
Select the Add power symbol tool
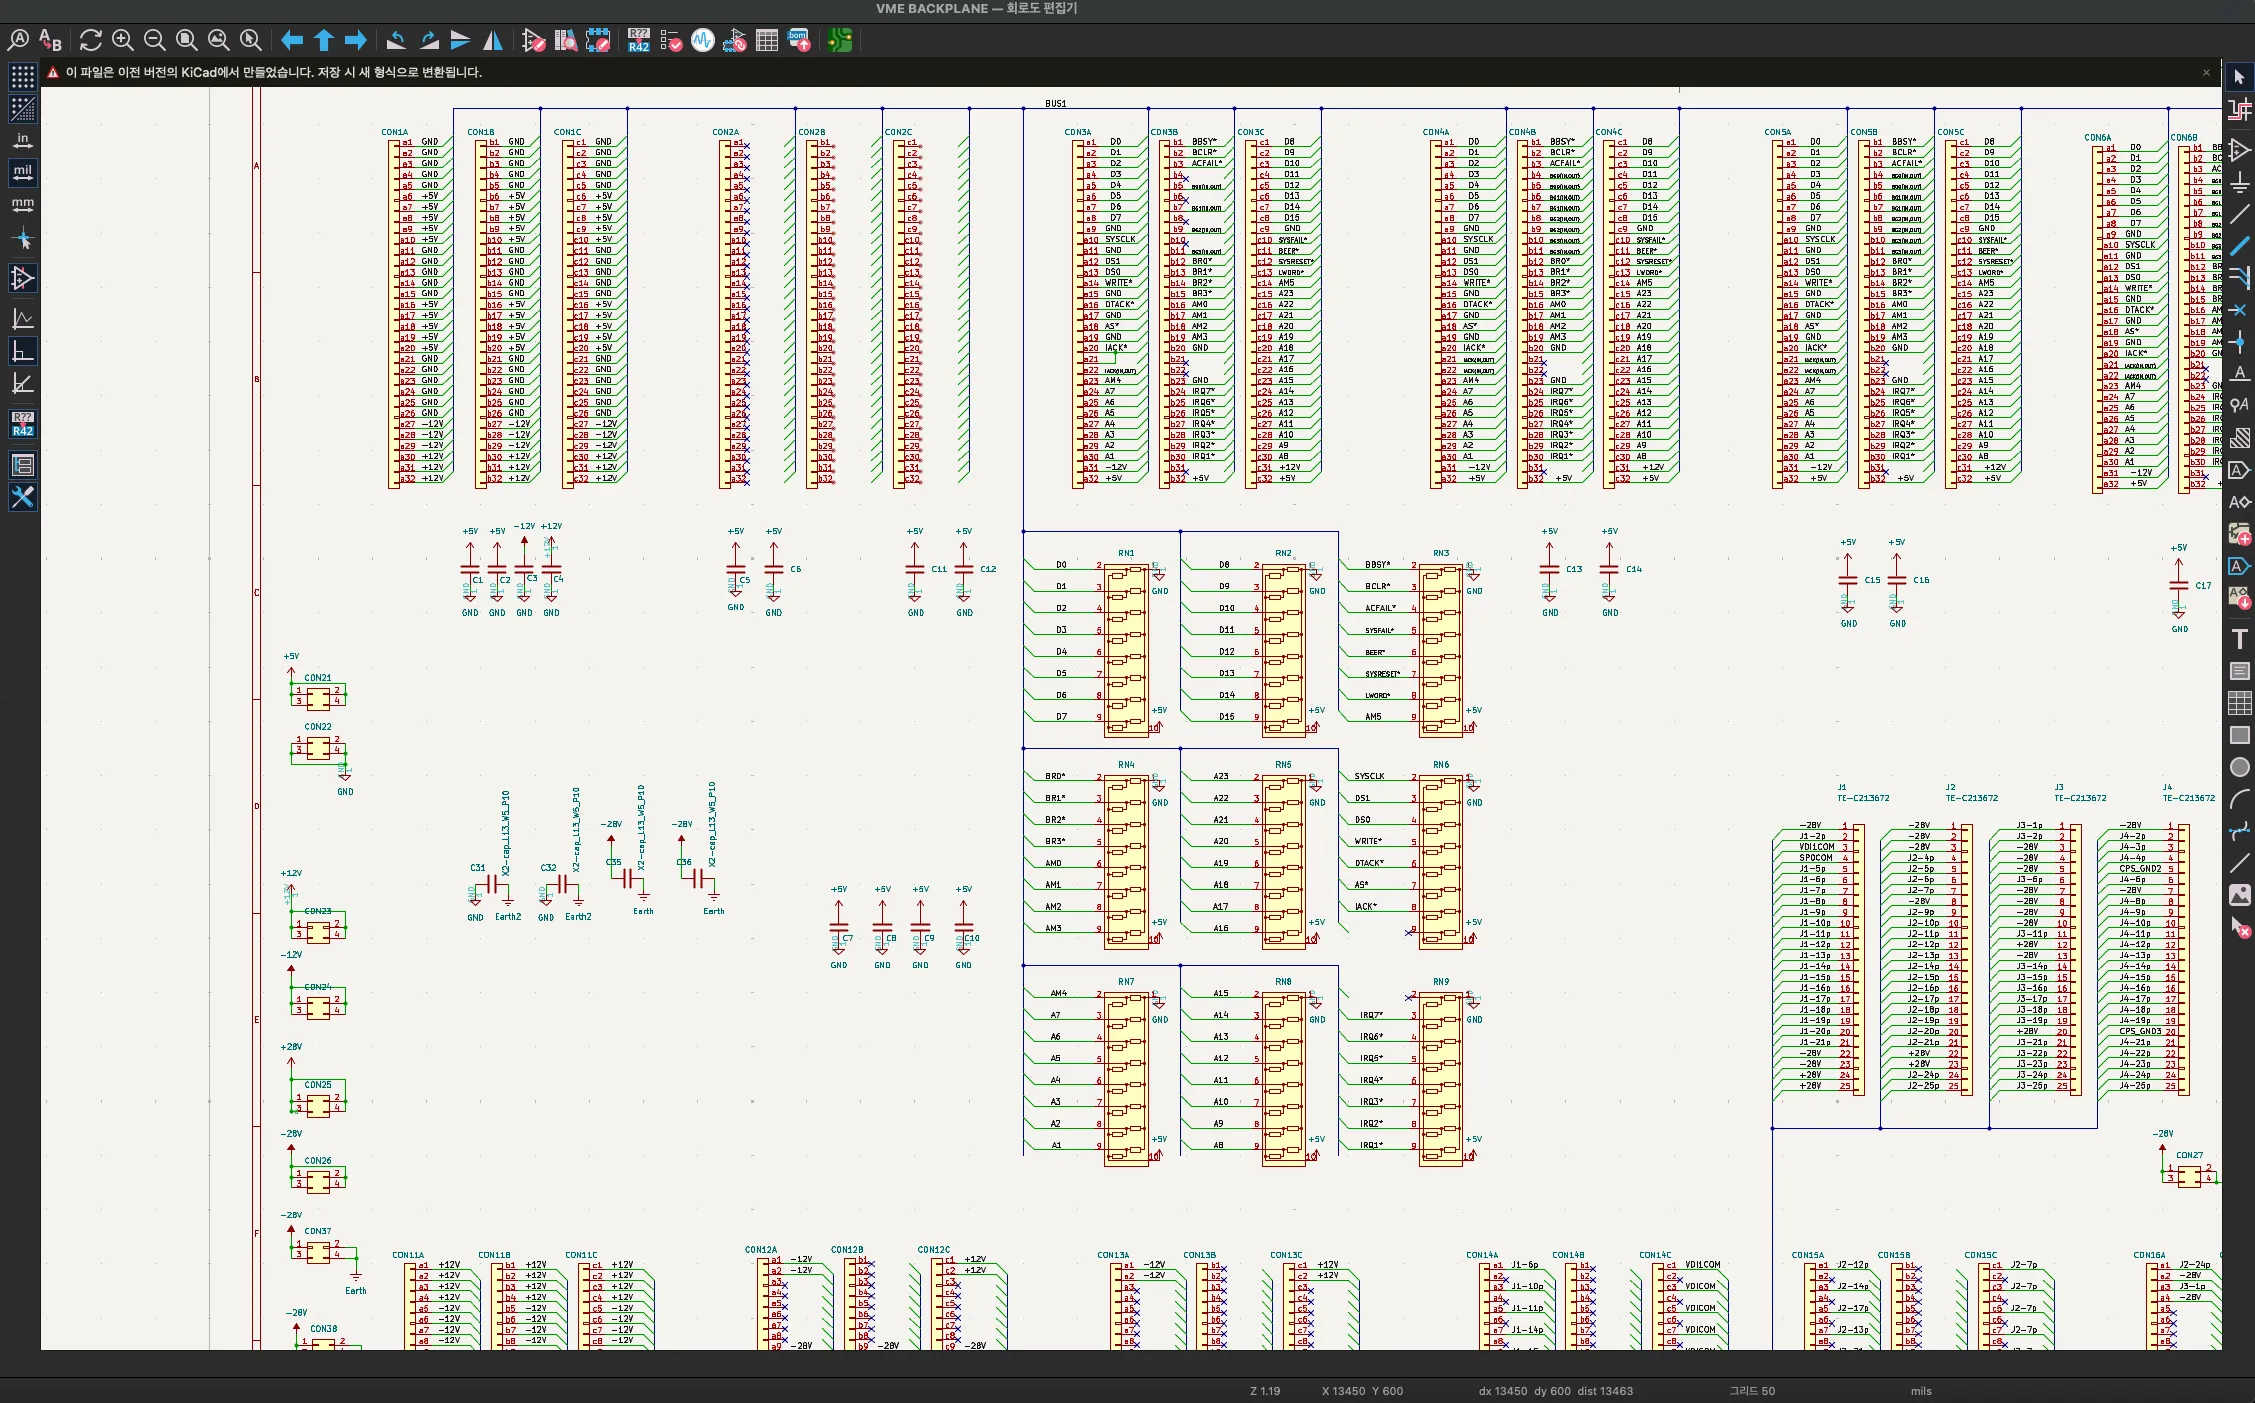pyautogui.click(x=2240, y=182)
